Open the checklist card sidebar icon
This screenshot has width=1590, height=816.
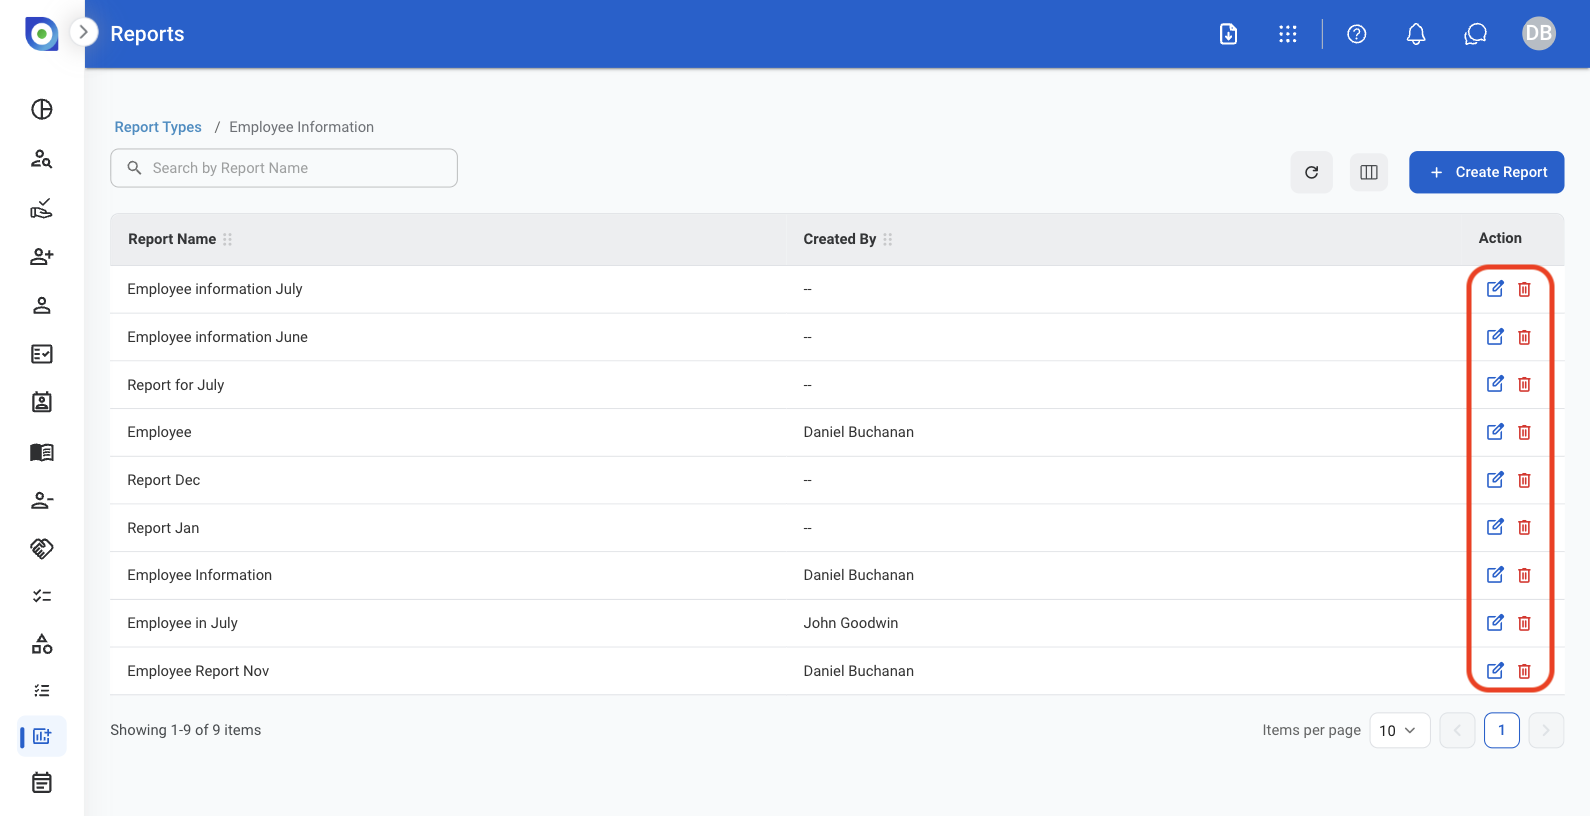pos(42,354)
